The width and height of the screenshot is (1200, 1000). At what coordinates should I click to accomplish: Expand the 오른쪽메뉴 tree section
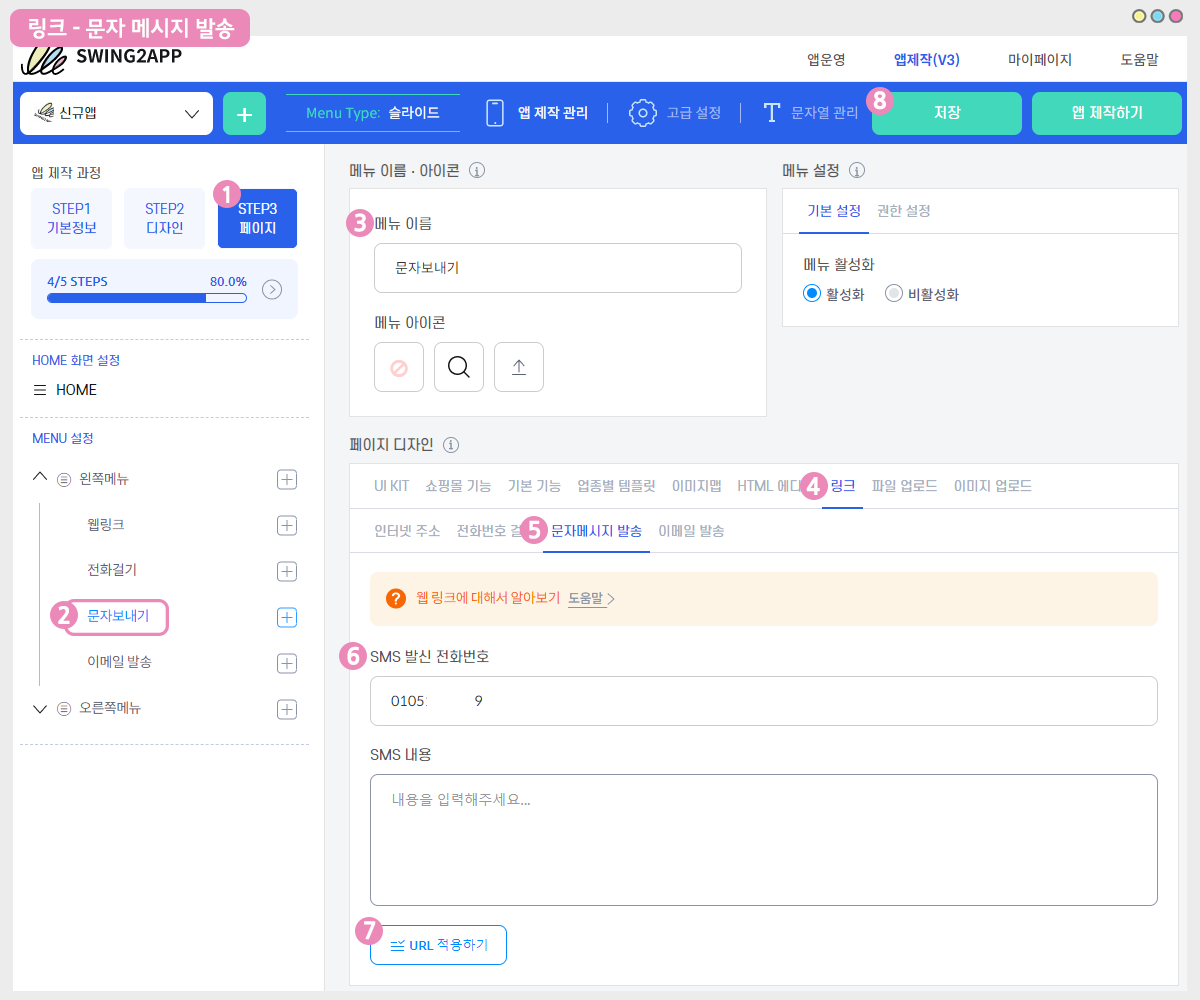[40, 709]
